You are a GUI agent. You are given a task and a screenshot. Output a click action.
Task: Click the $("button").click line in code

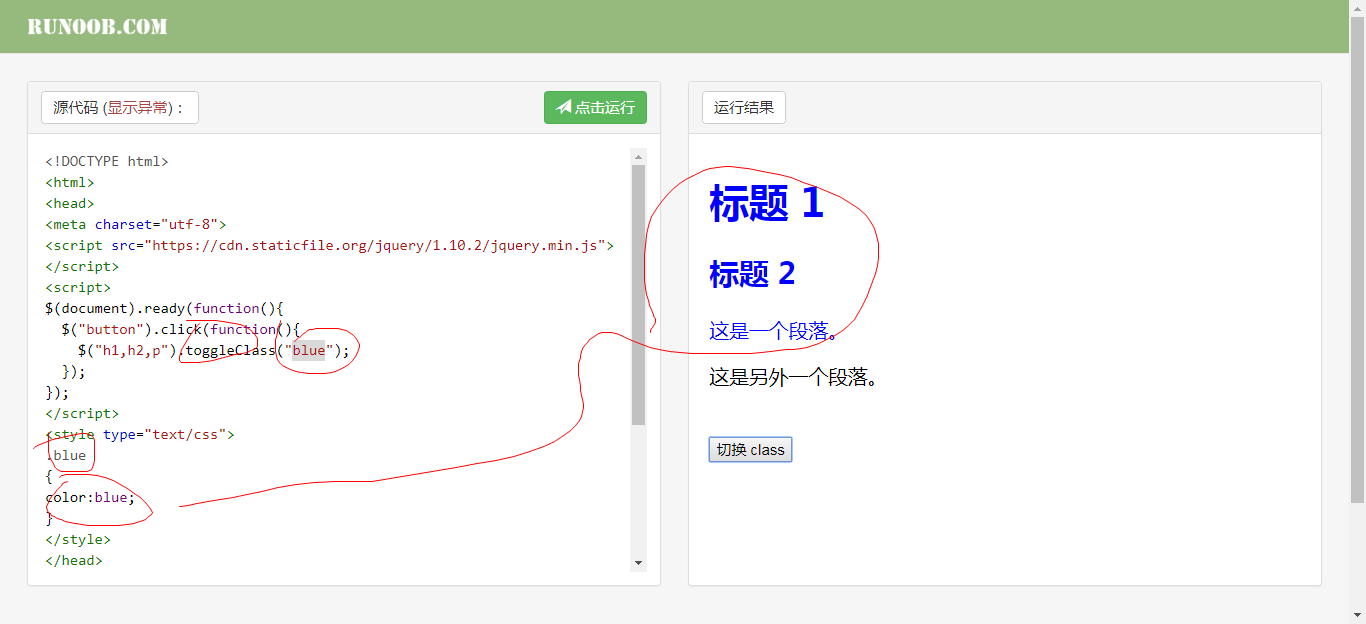(181, 329)
